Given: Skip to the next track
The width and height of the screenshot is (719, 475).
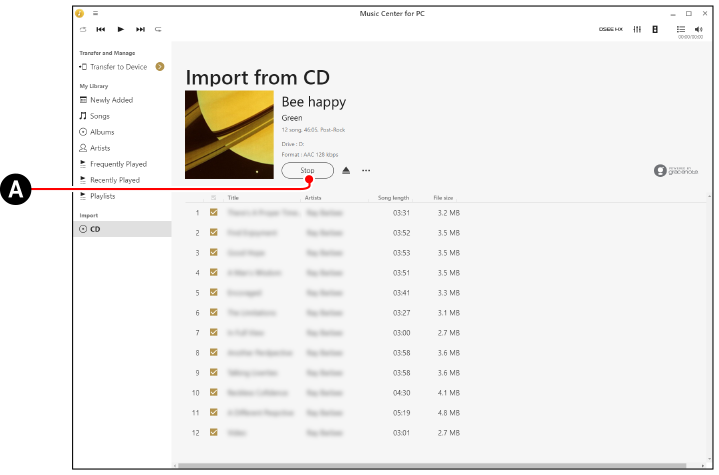Looking at the screenshot, I should click(x=140, y=30).
